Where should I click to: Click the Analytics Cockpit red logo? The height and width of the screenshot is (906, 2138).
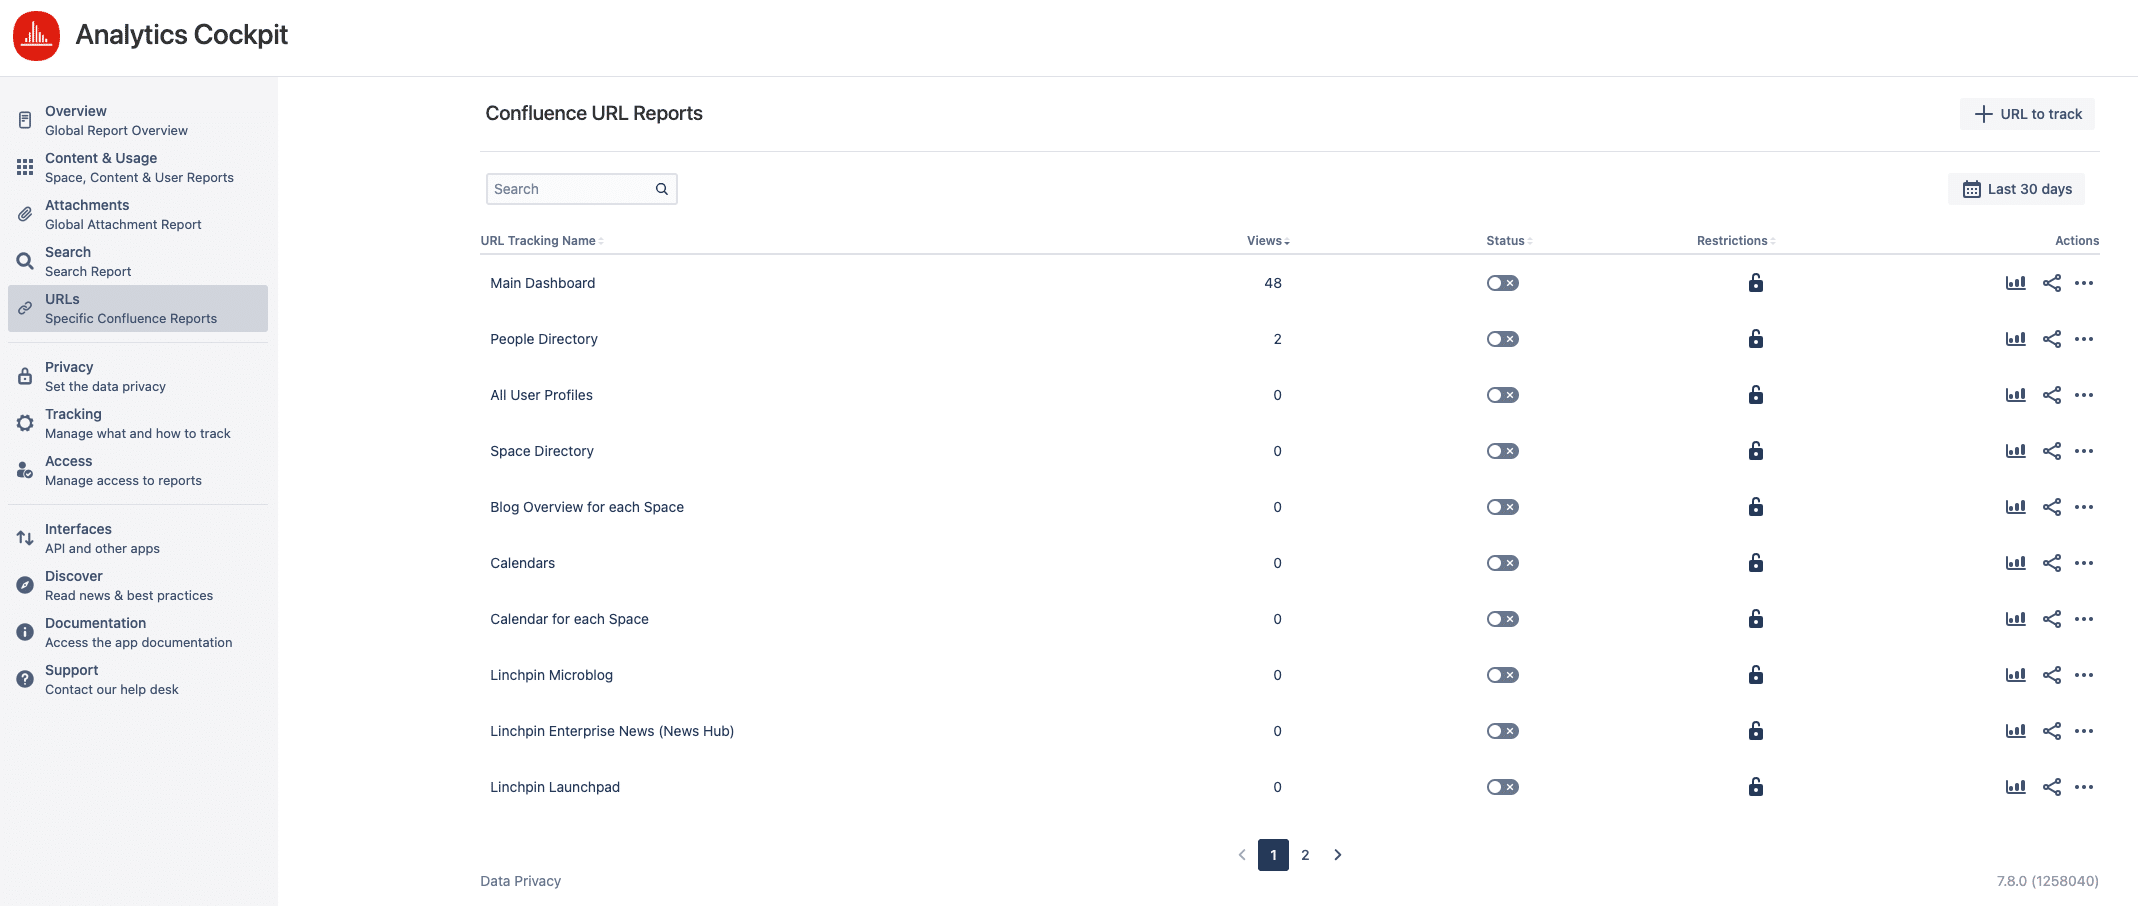pyautogui.click(x=37, y=36)
